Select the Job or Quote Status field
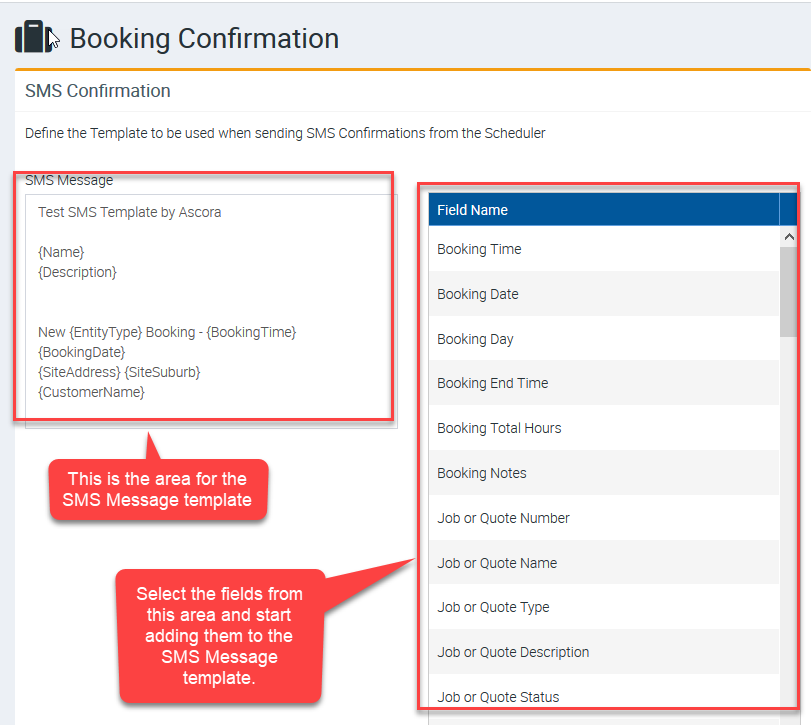 498,697
